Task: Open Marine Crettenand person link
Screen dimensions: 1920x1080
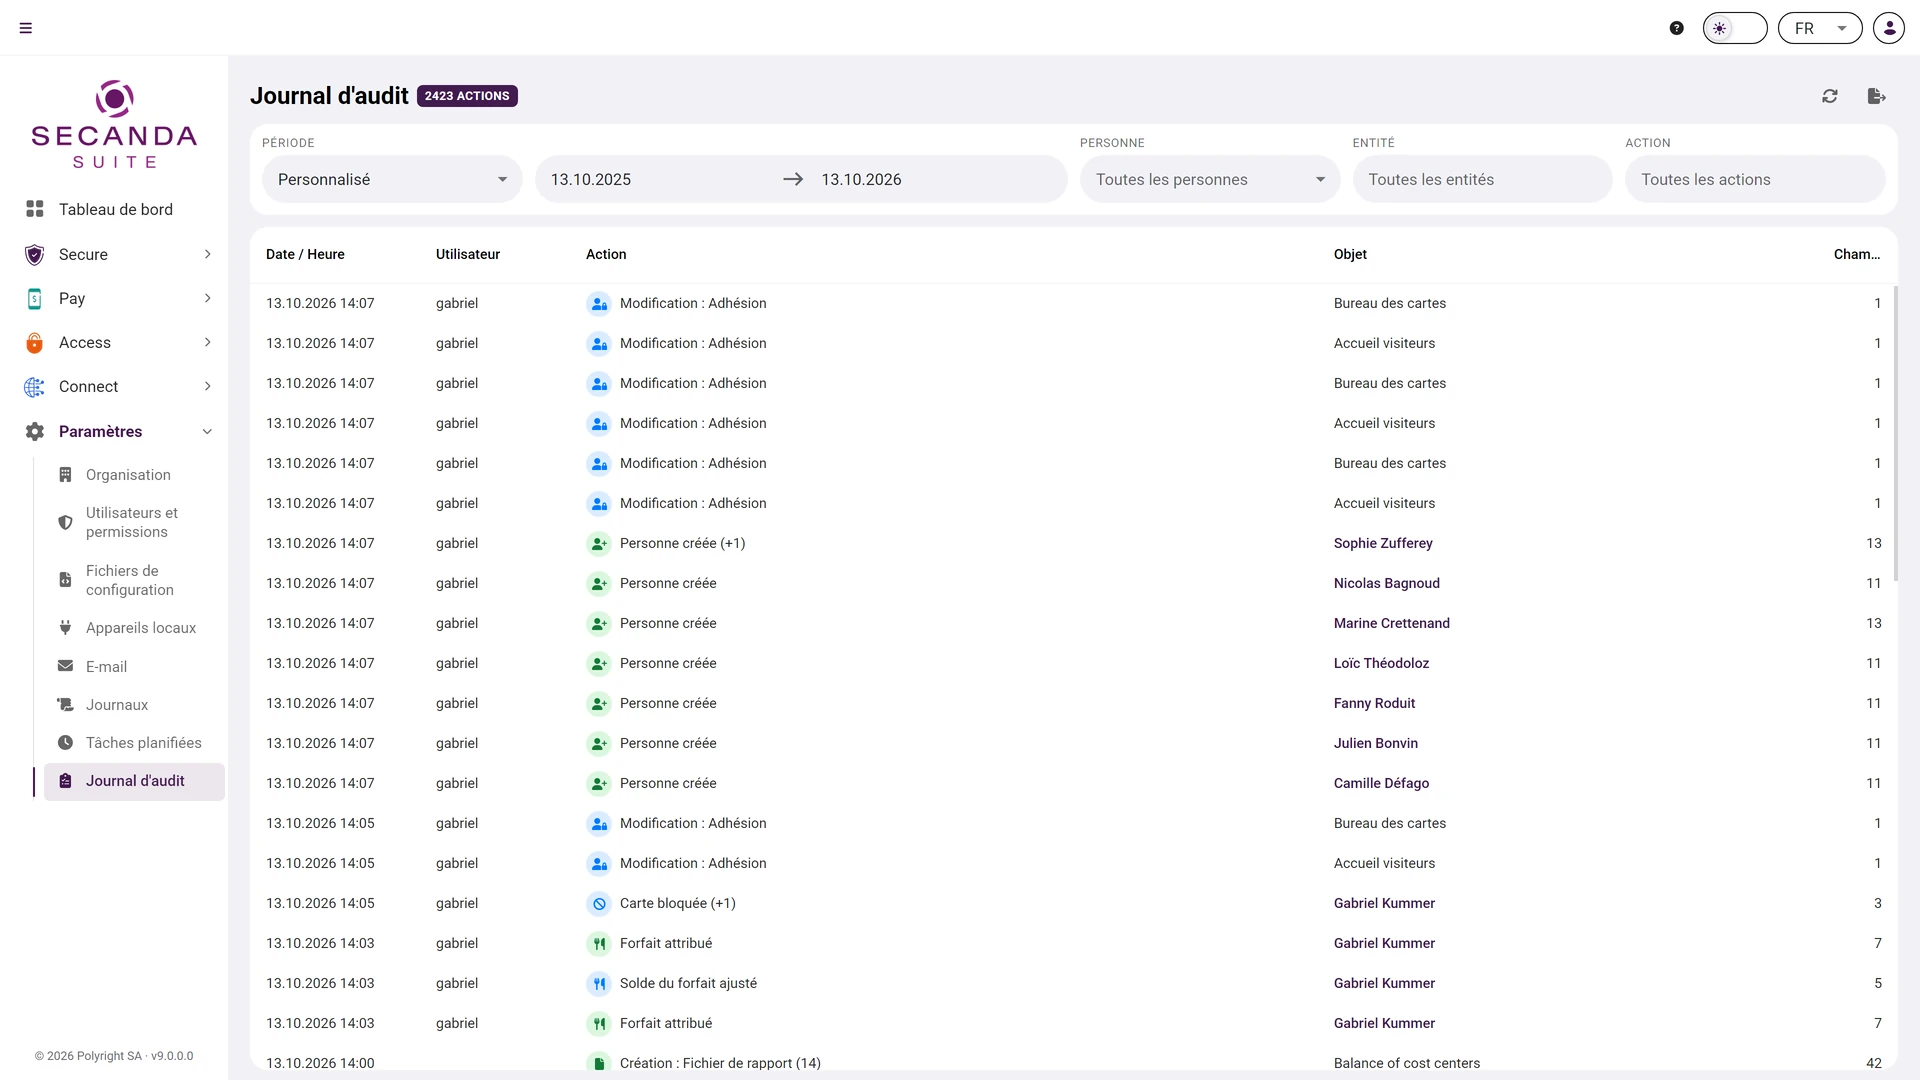Action: pyautogui.click(x=1392, y=623)
